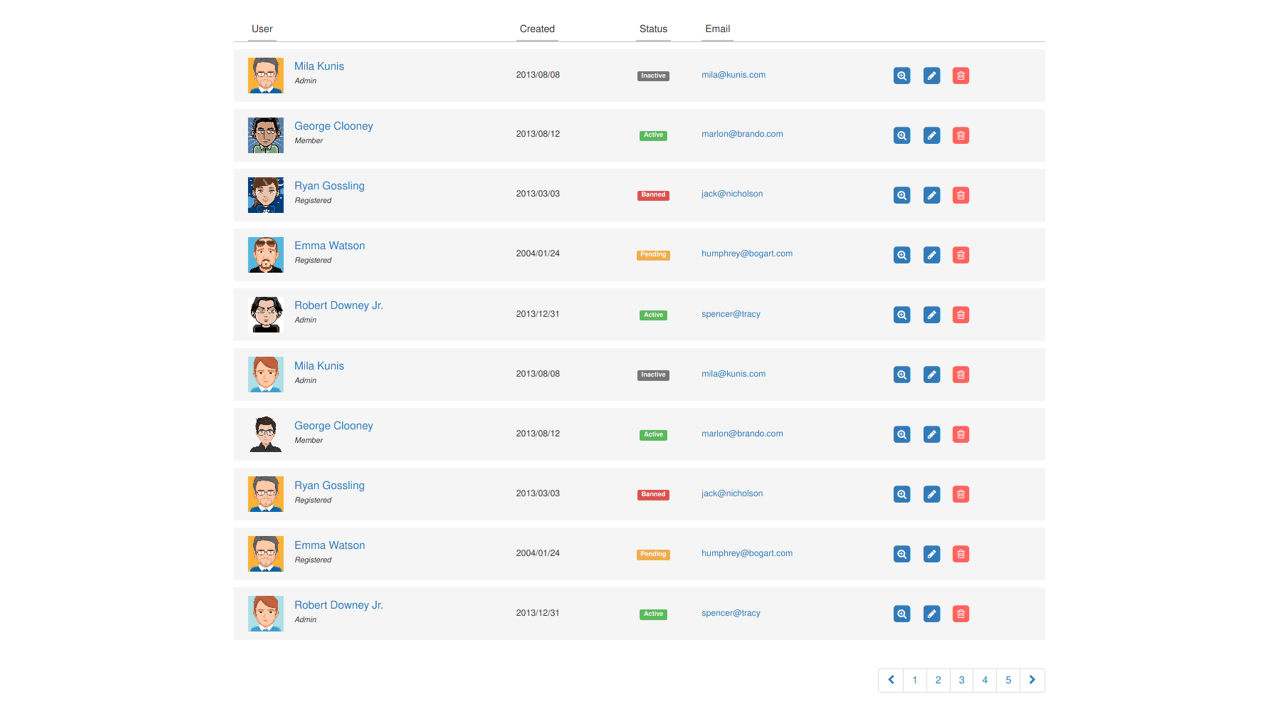View details of the second George Clooney row

(901, 434)
